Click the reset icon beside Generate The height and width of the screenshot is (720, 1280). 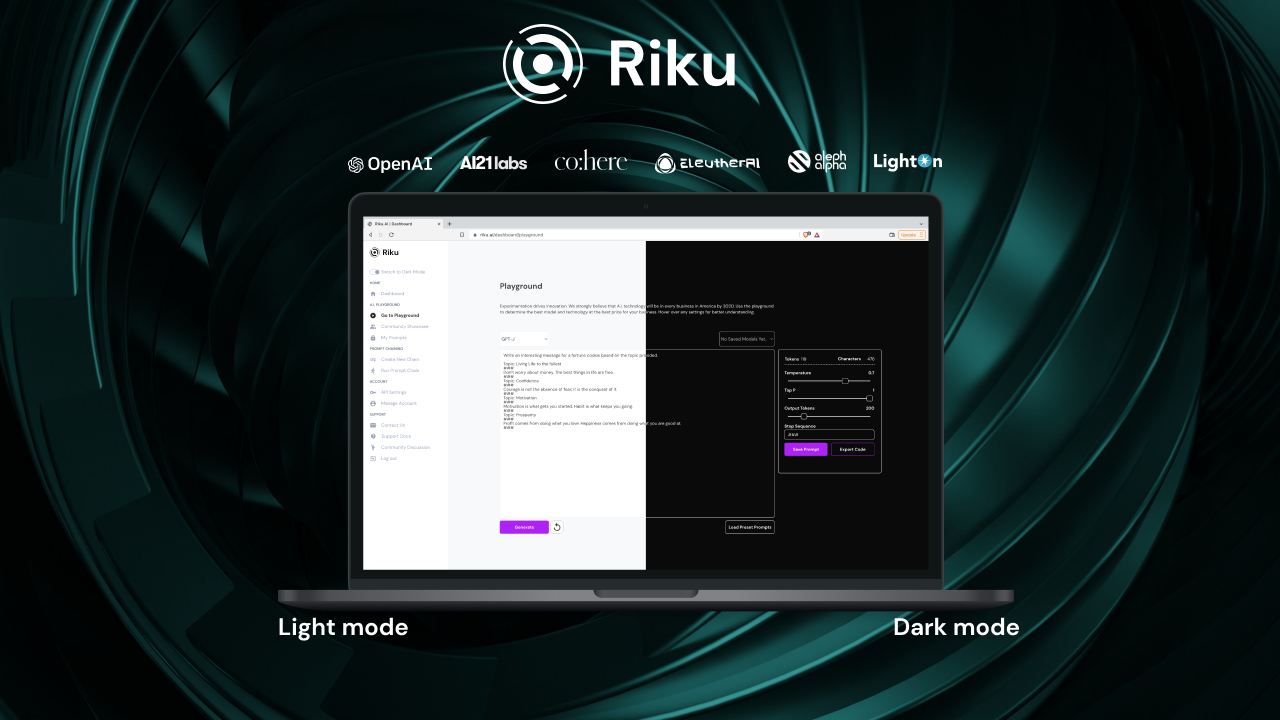(x=557, y=527)
